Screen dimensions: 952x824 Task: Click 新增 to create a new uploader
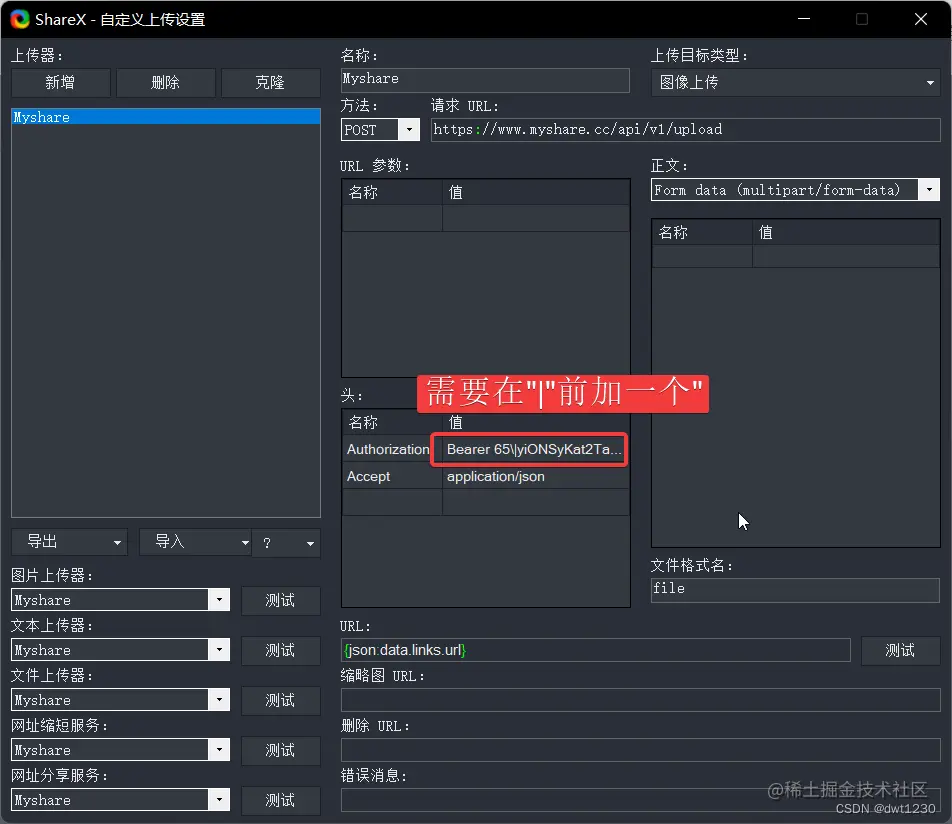[x=59, y=82]
